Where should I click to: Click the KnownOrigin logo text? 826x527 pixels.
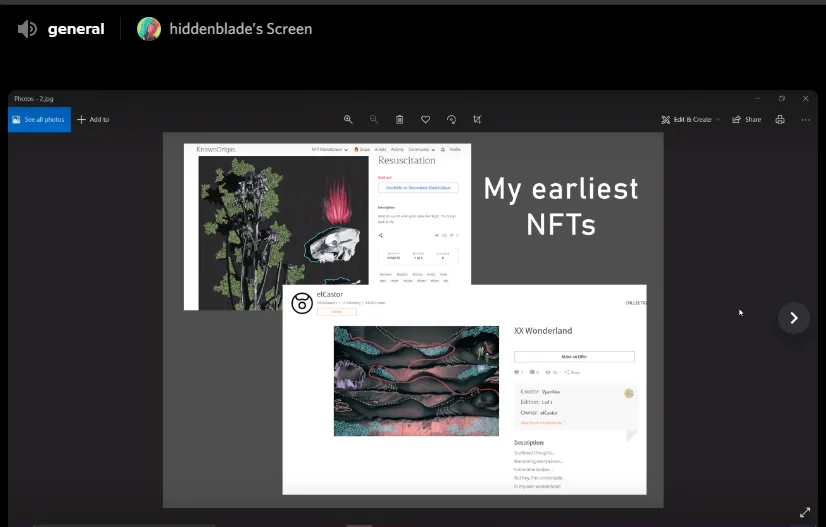(216, 150)
